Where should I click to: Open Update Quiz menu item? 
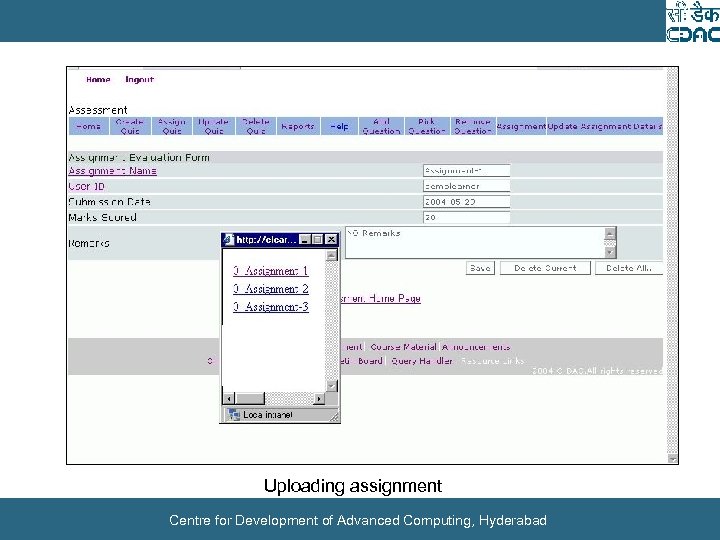(x=214, y=126)
